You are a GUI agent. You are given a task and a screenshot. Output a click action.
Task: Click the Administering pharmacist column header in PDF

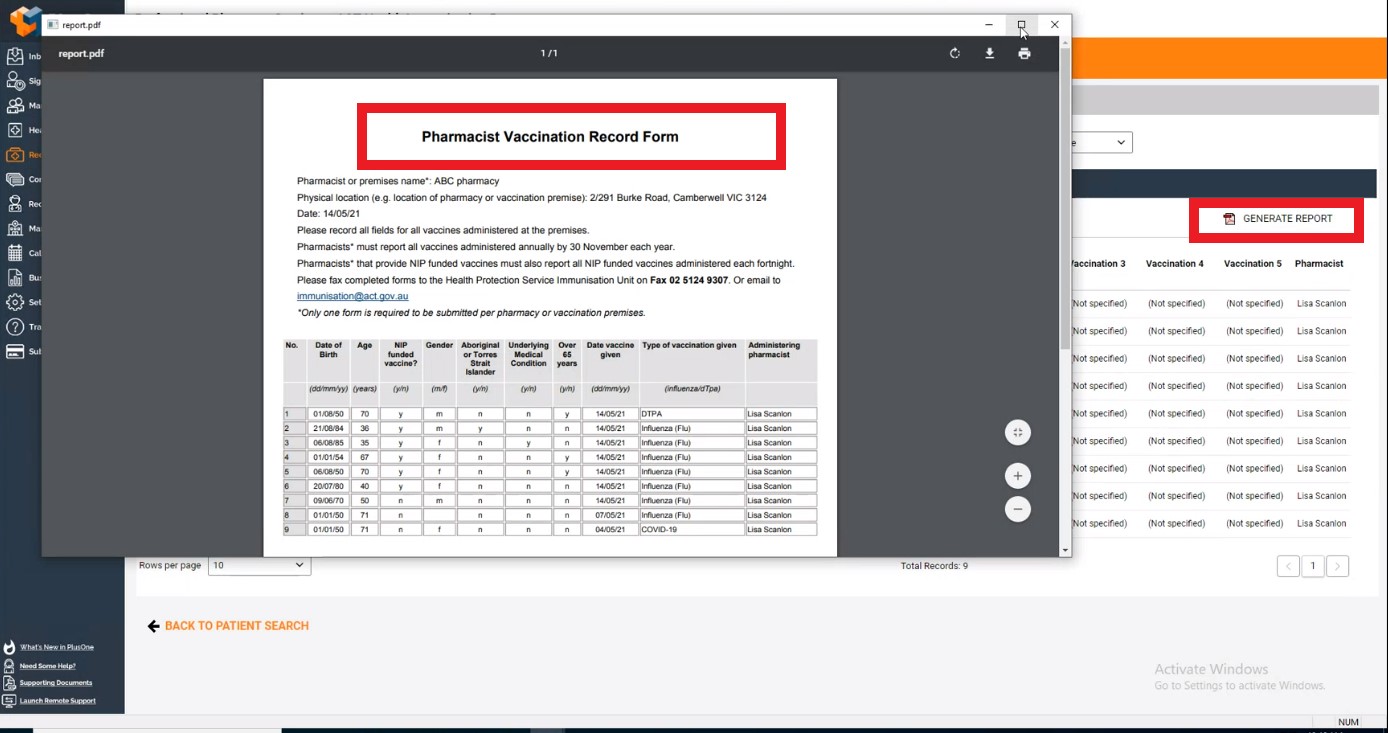[775, 350]
